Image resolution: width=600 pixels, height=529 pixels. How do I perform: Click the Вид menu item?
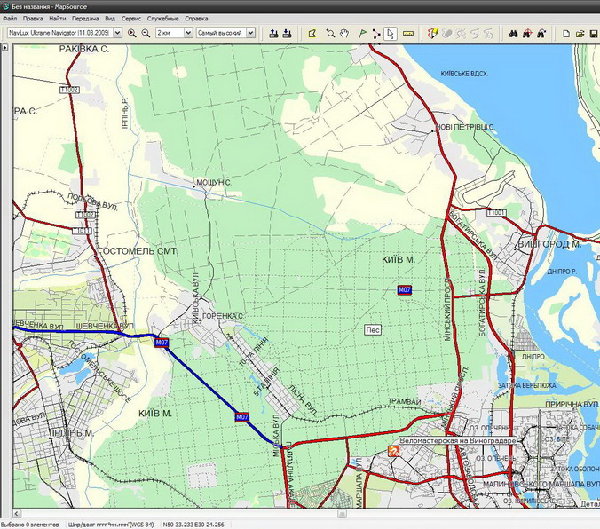110,18
